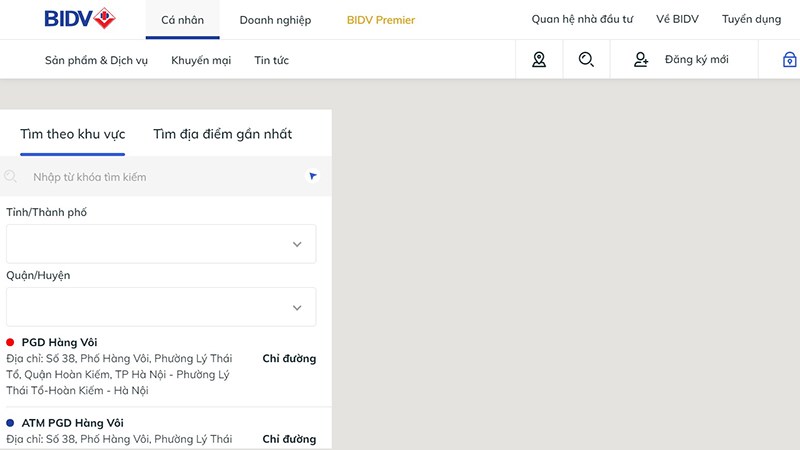Click magnifier icon in keyword search box

[10, 177]
